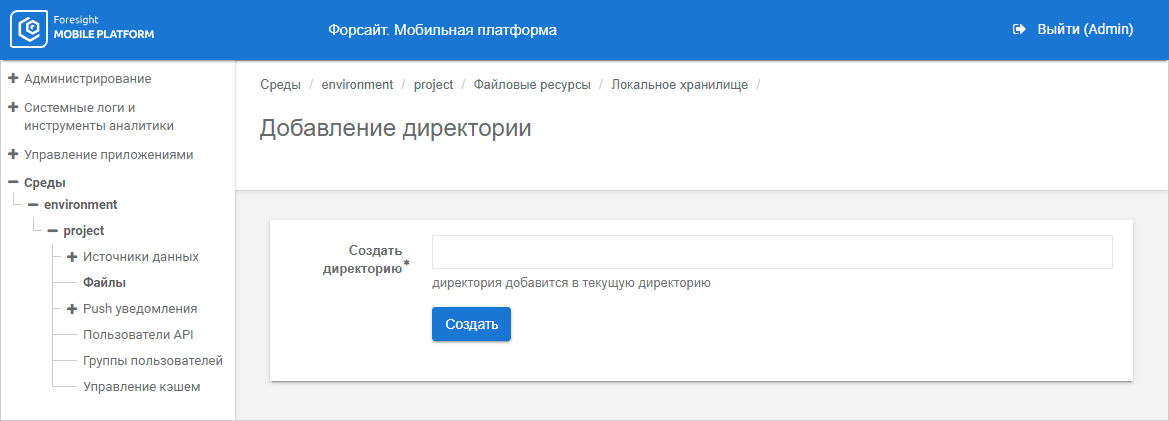
Task: Collapse the Среды tree section
Action: 13,183
